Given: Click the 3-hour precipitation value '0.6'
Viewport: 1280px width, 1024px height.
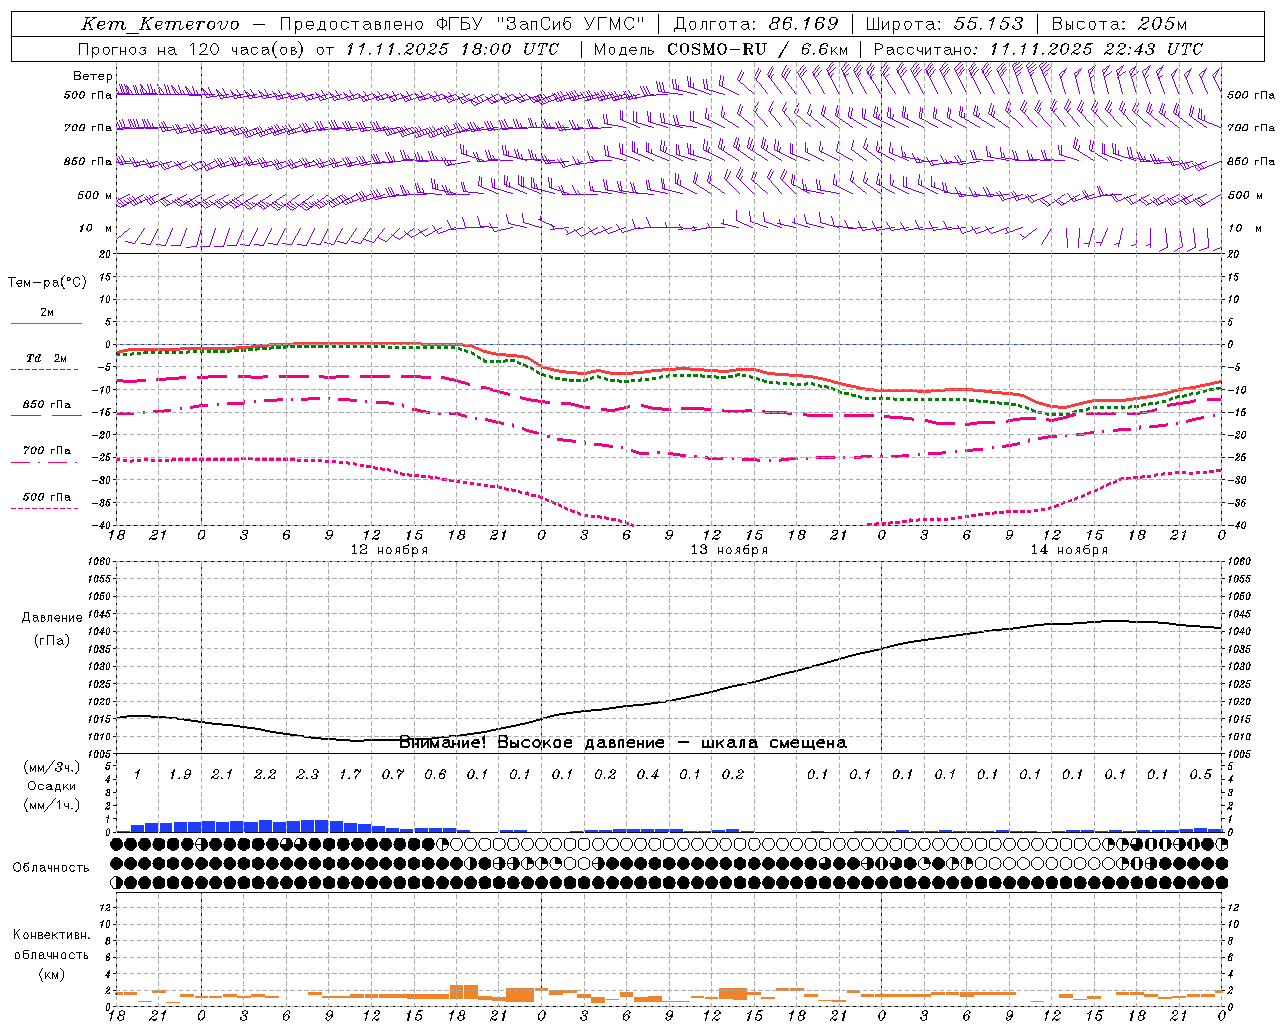Looking at the screenshot, I should coord(435,775).
